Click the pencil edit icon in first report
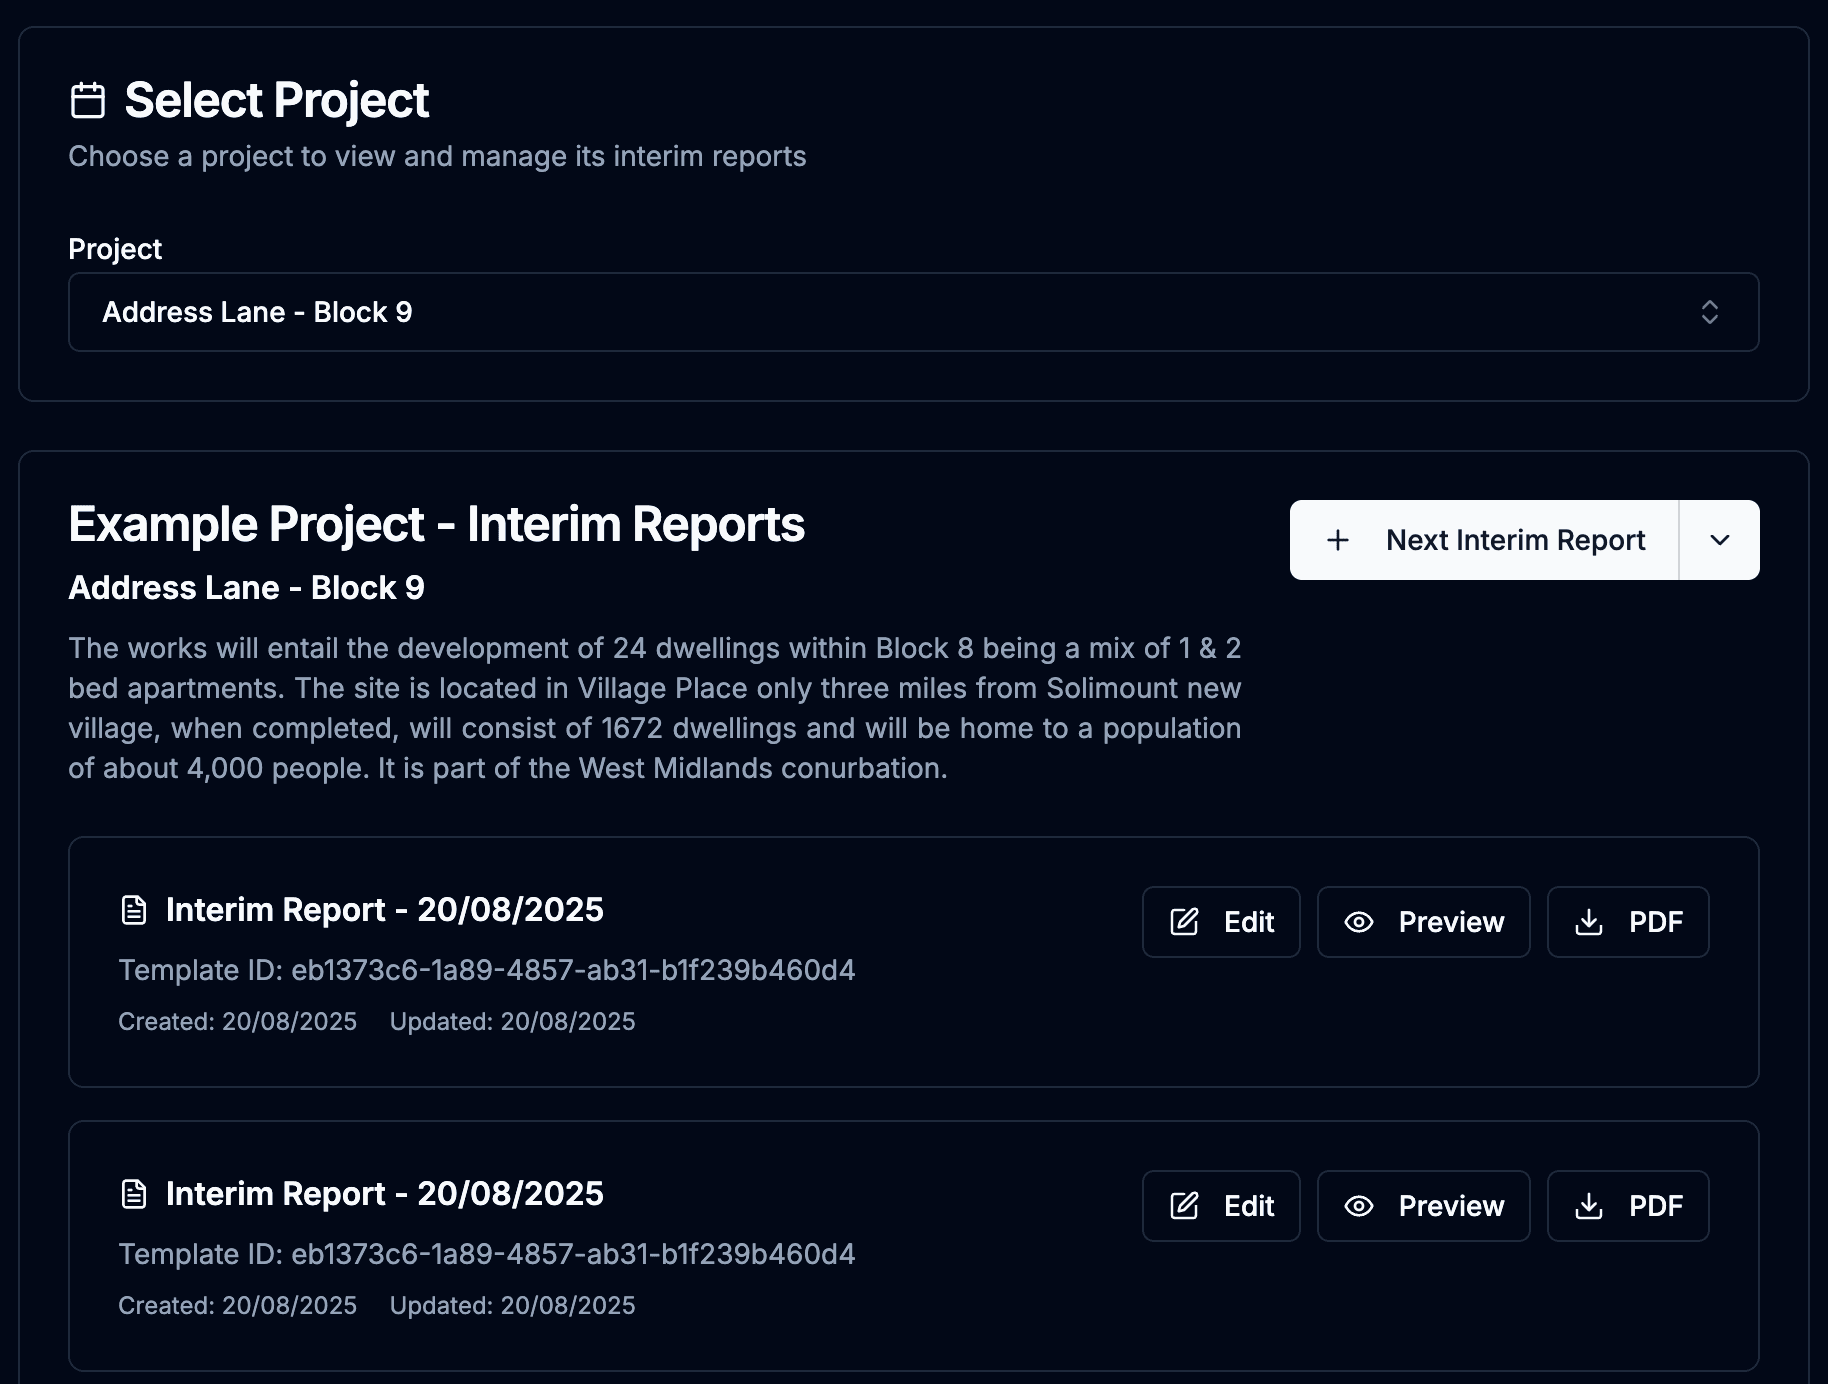Image resolution: width=1828 pixels, height=1384 pixels. pyautogui.click(x=1185, y=922)
